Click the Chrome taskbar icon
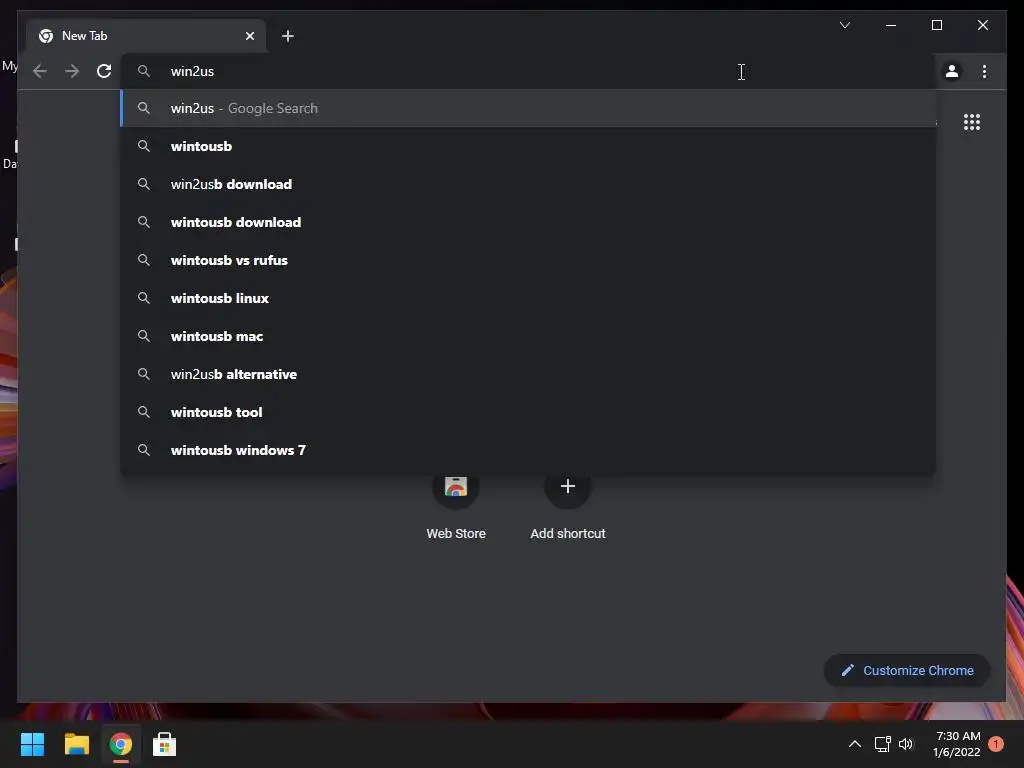This screenshot has width=1024, height=768. [x=121, y=744]
